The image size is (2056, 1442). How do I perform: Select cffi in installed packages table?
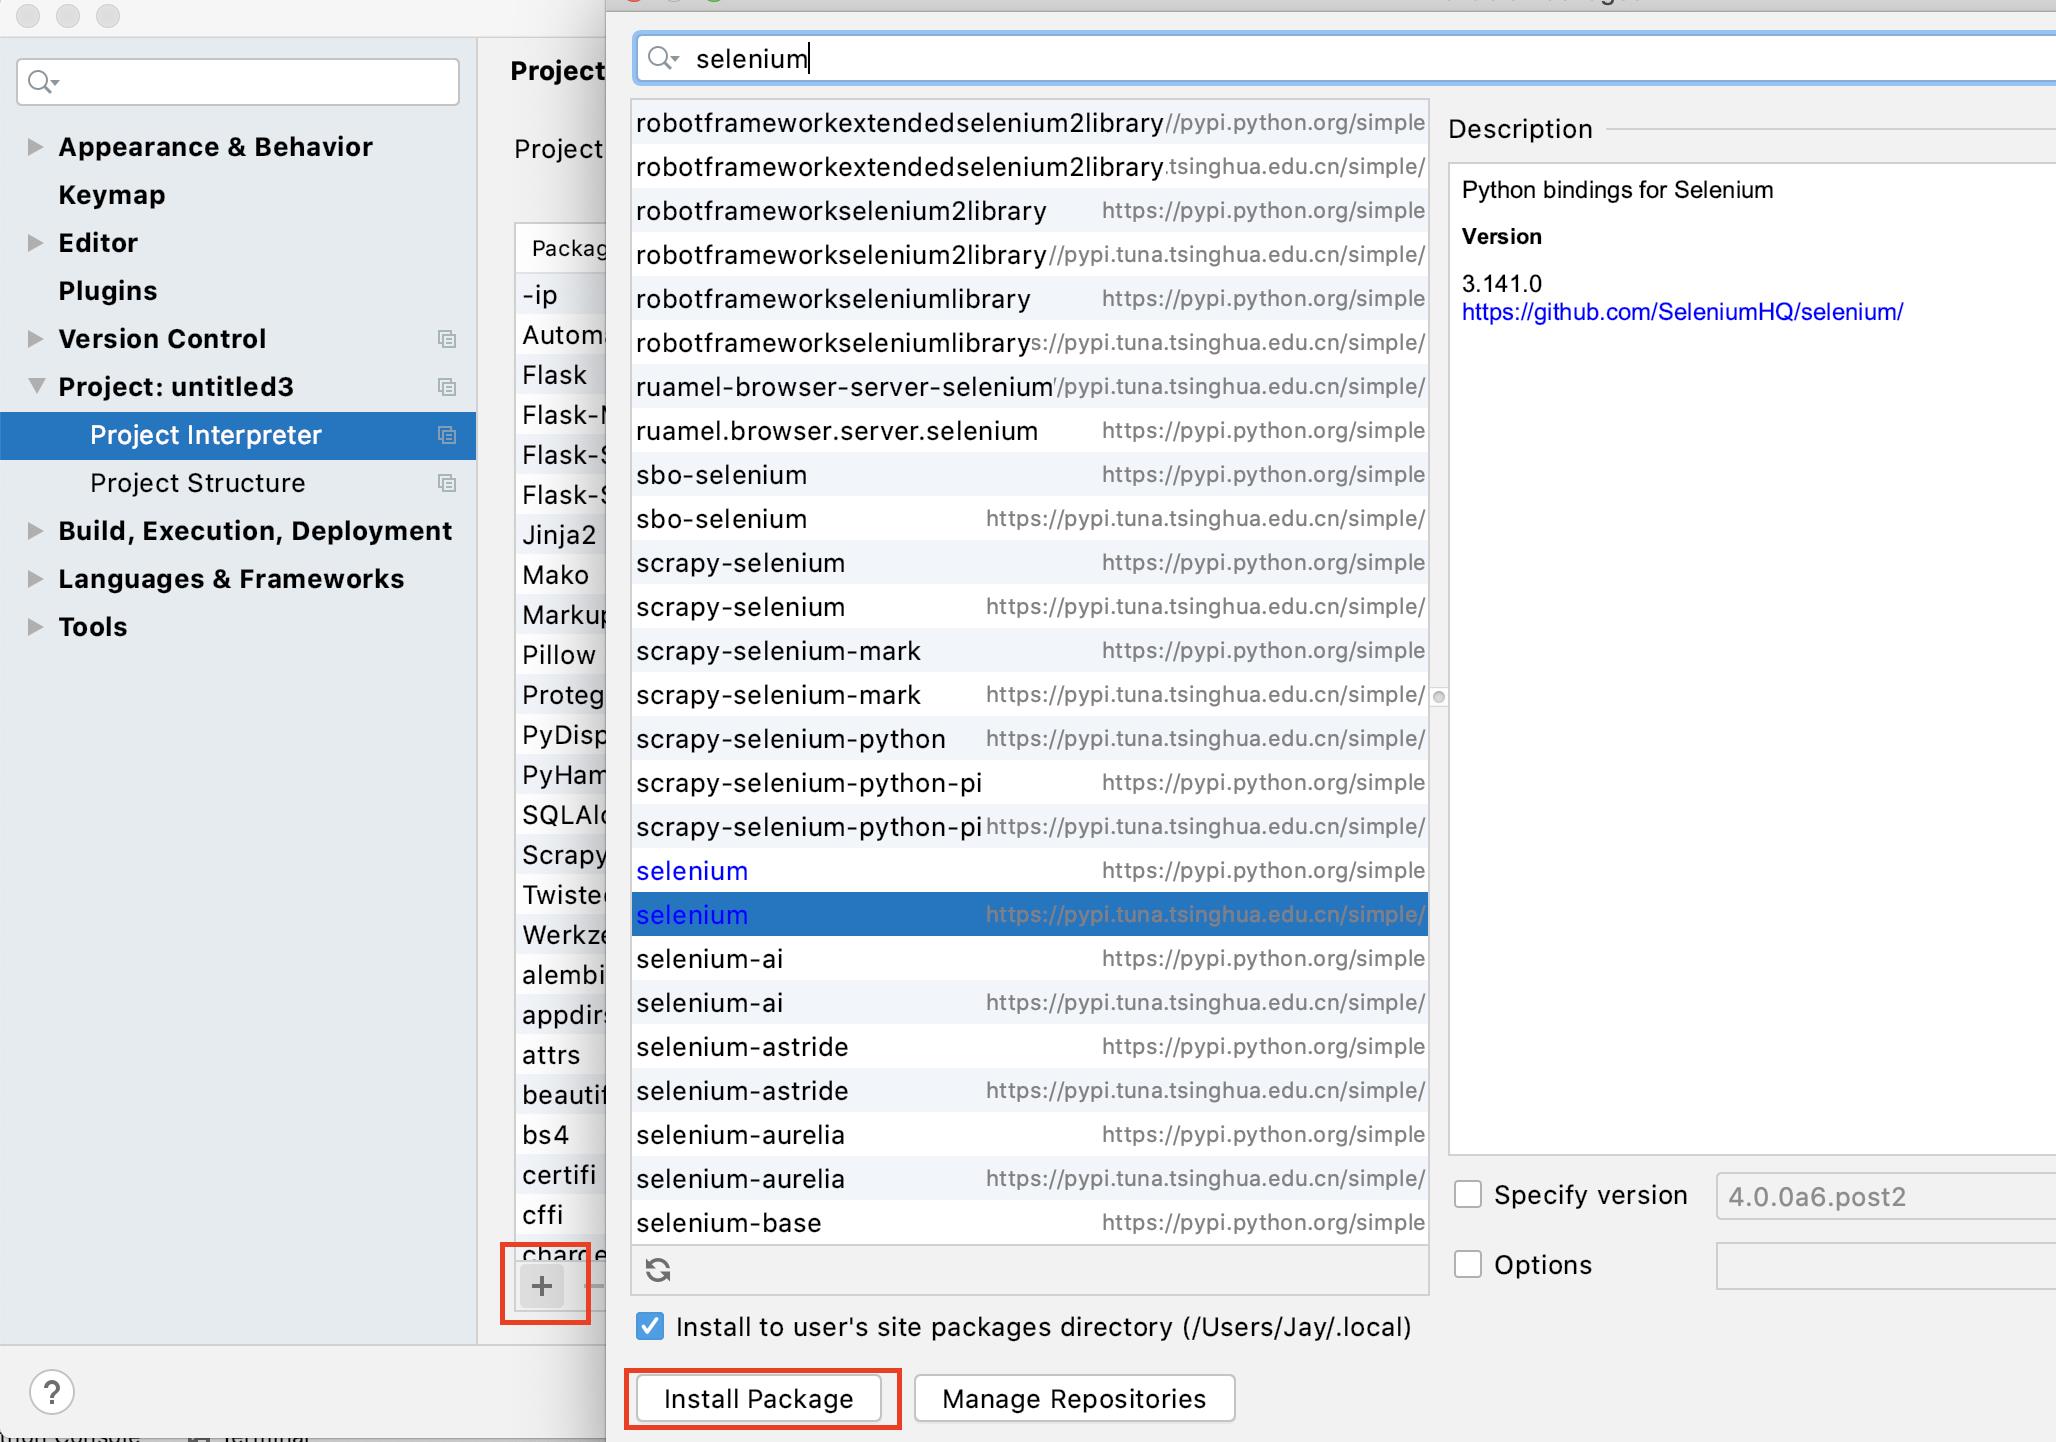tap(561, 1215)
